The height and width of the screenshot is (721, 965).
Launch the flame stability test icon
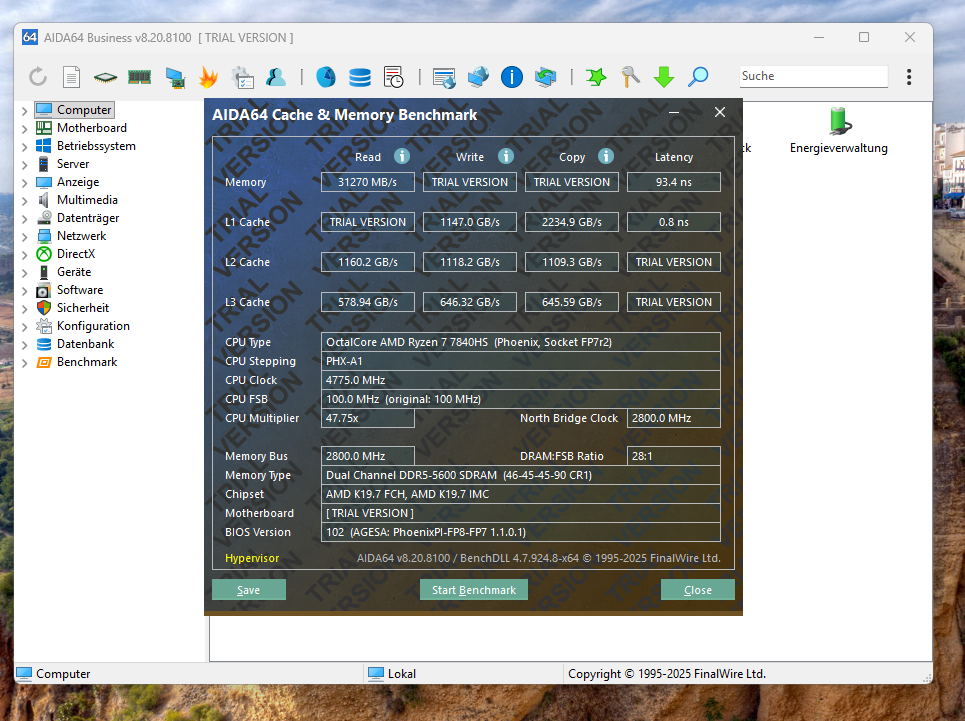click(209, 77)
